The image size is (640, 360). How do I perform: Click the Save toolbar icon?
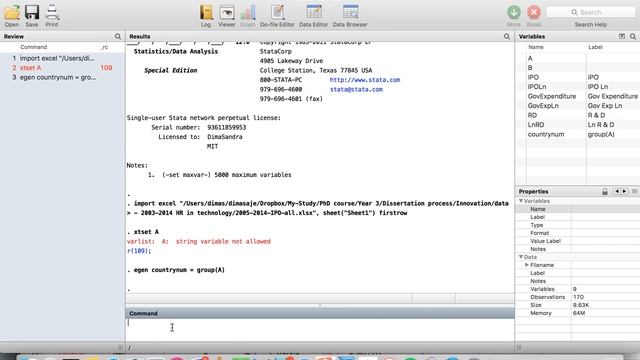click(x=32, y=13)
